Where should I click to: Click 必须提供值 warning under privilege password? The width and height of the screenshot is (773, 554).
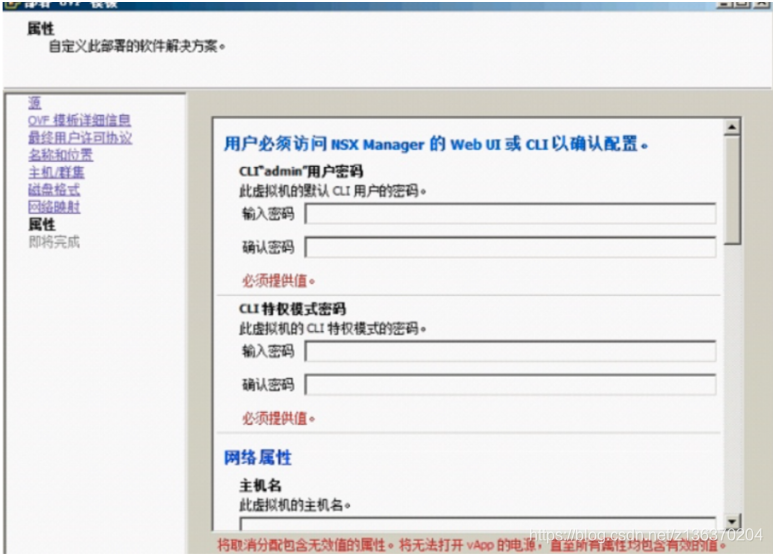[x=278, y=418]
